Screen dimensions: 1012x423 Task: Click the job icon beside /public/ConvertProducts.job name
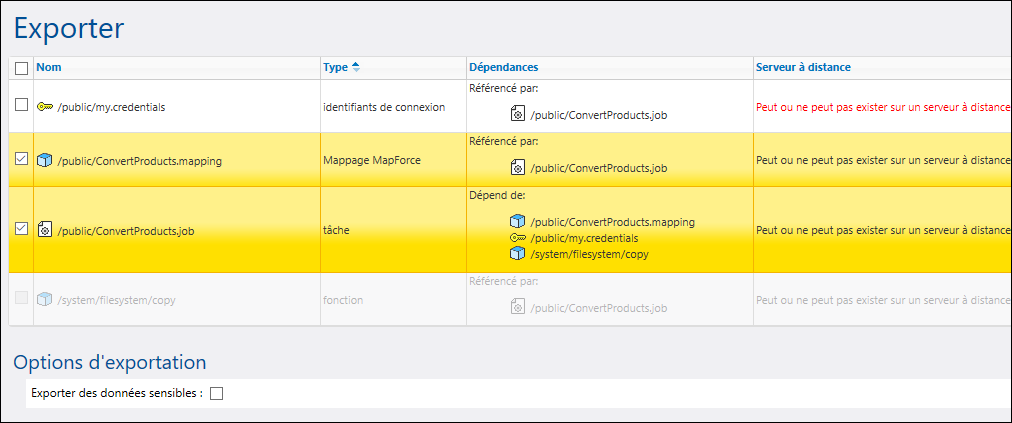pyautogui.click(x=44, y=230)
